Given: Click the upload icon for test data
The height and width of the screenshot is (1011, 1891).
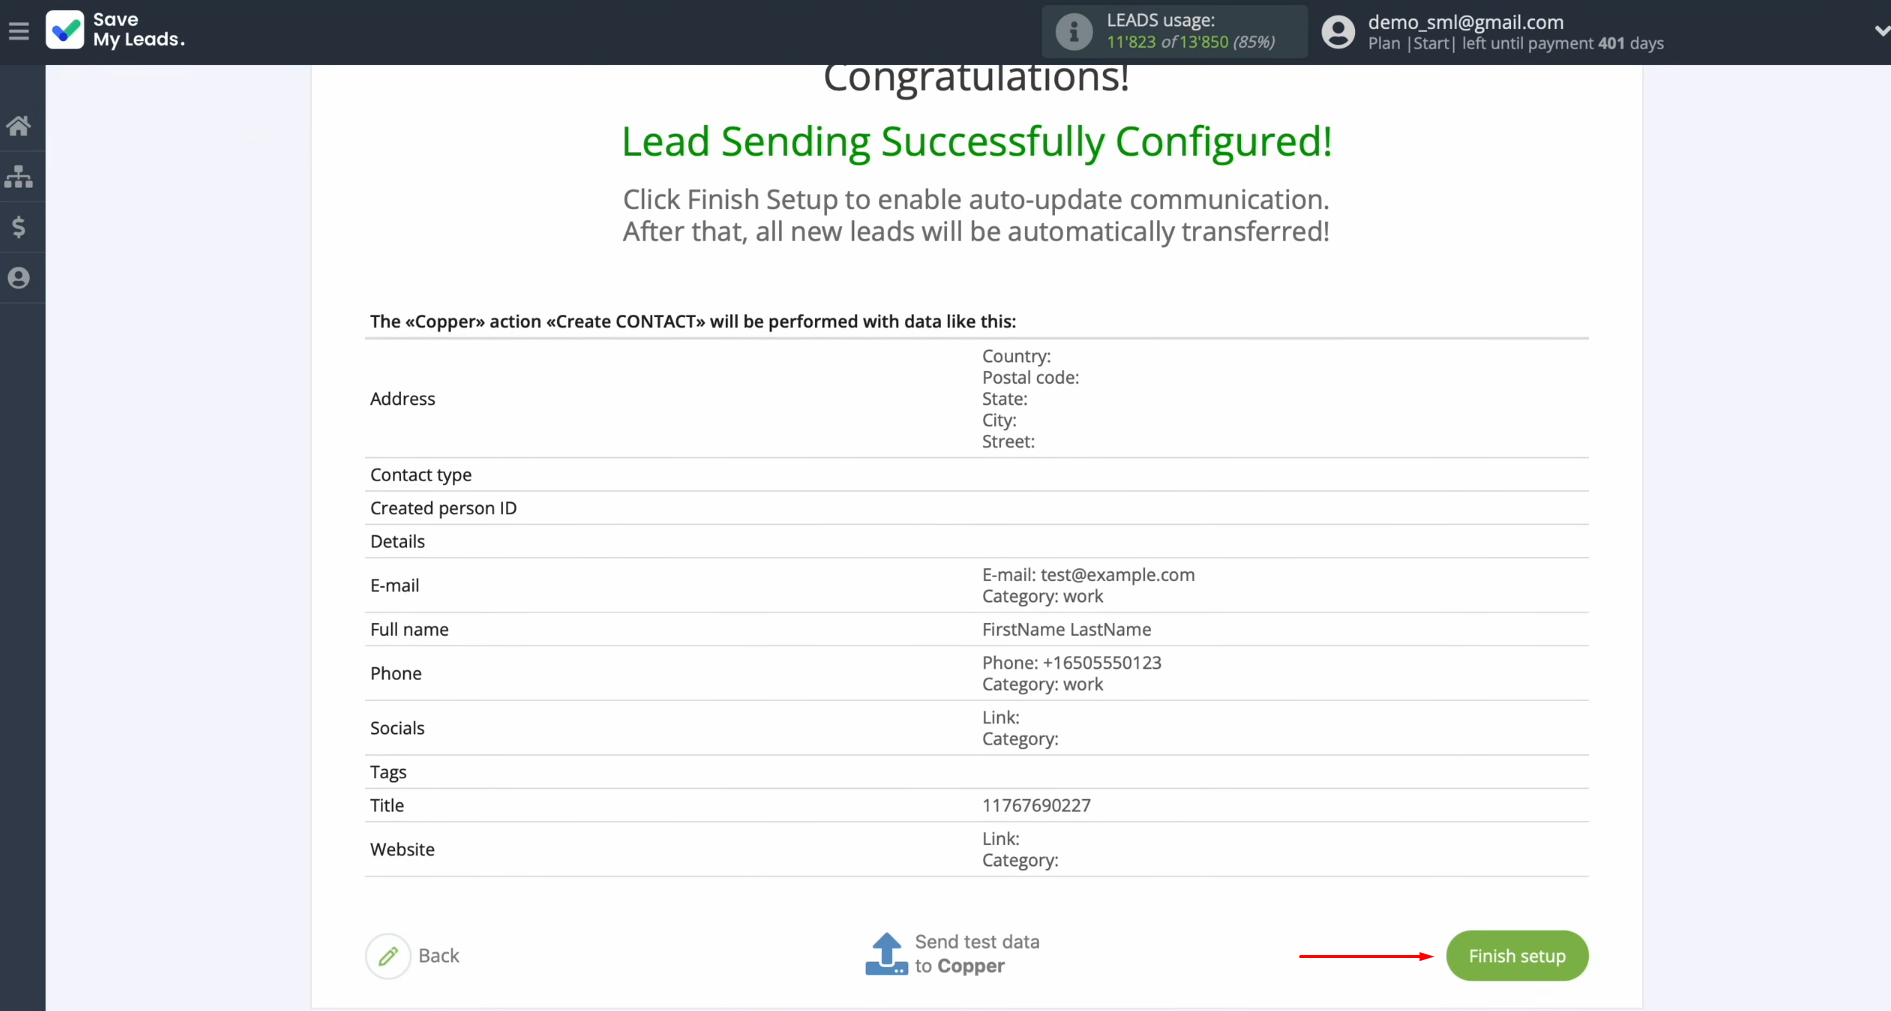Looking at the screenshot, I should pyautogui.click(x=886, y=954).
